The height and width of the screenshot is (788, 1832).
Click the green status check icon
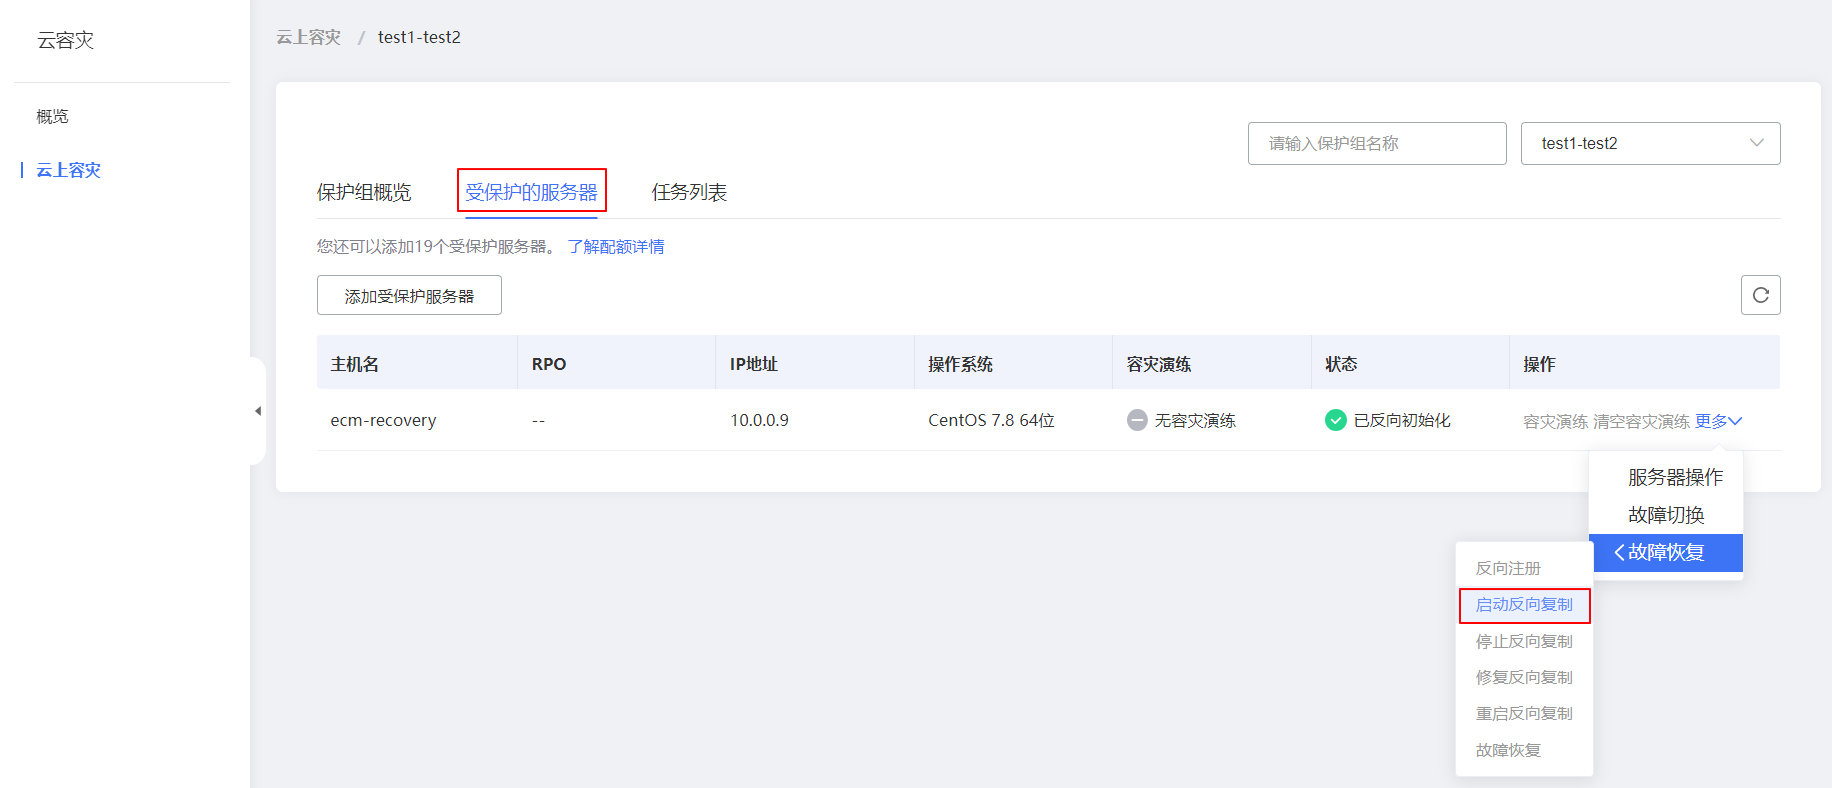pyautogui.click(x=1335, y=420)
